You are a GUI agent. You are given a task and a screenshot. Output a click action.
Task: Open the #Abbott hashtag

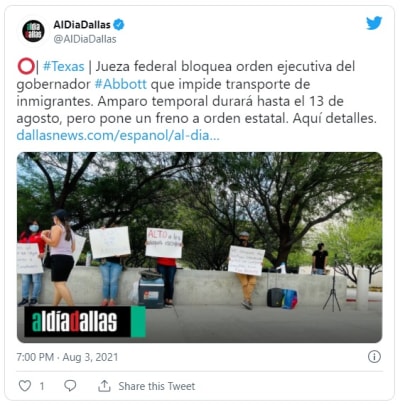121,84
